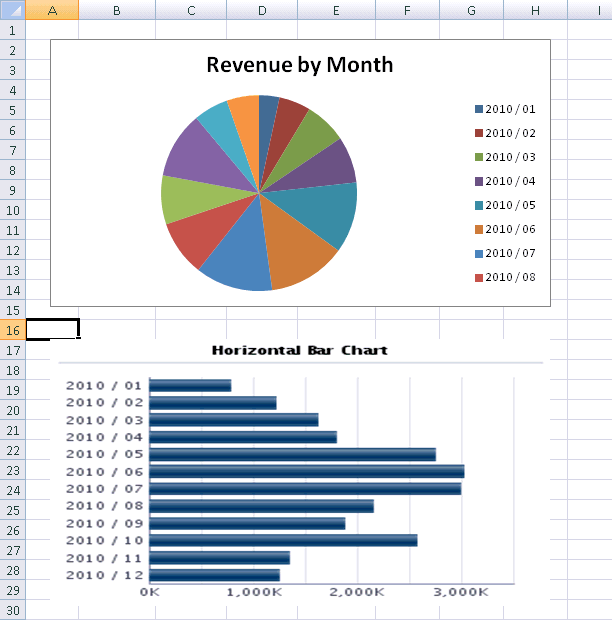Select row 29 header

[x=13, y=590]
